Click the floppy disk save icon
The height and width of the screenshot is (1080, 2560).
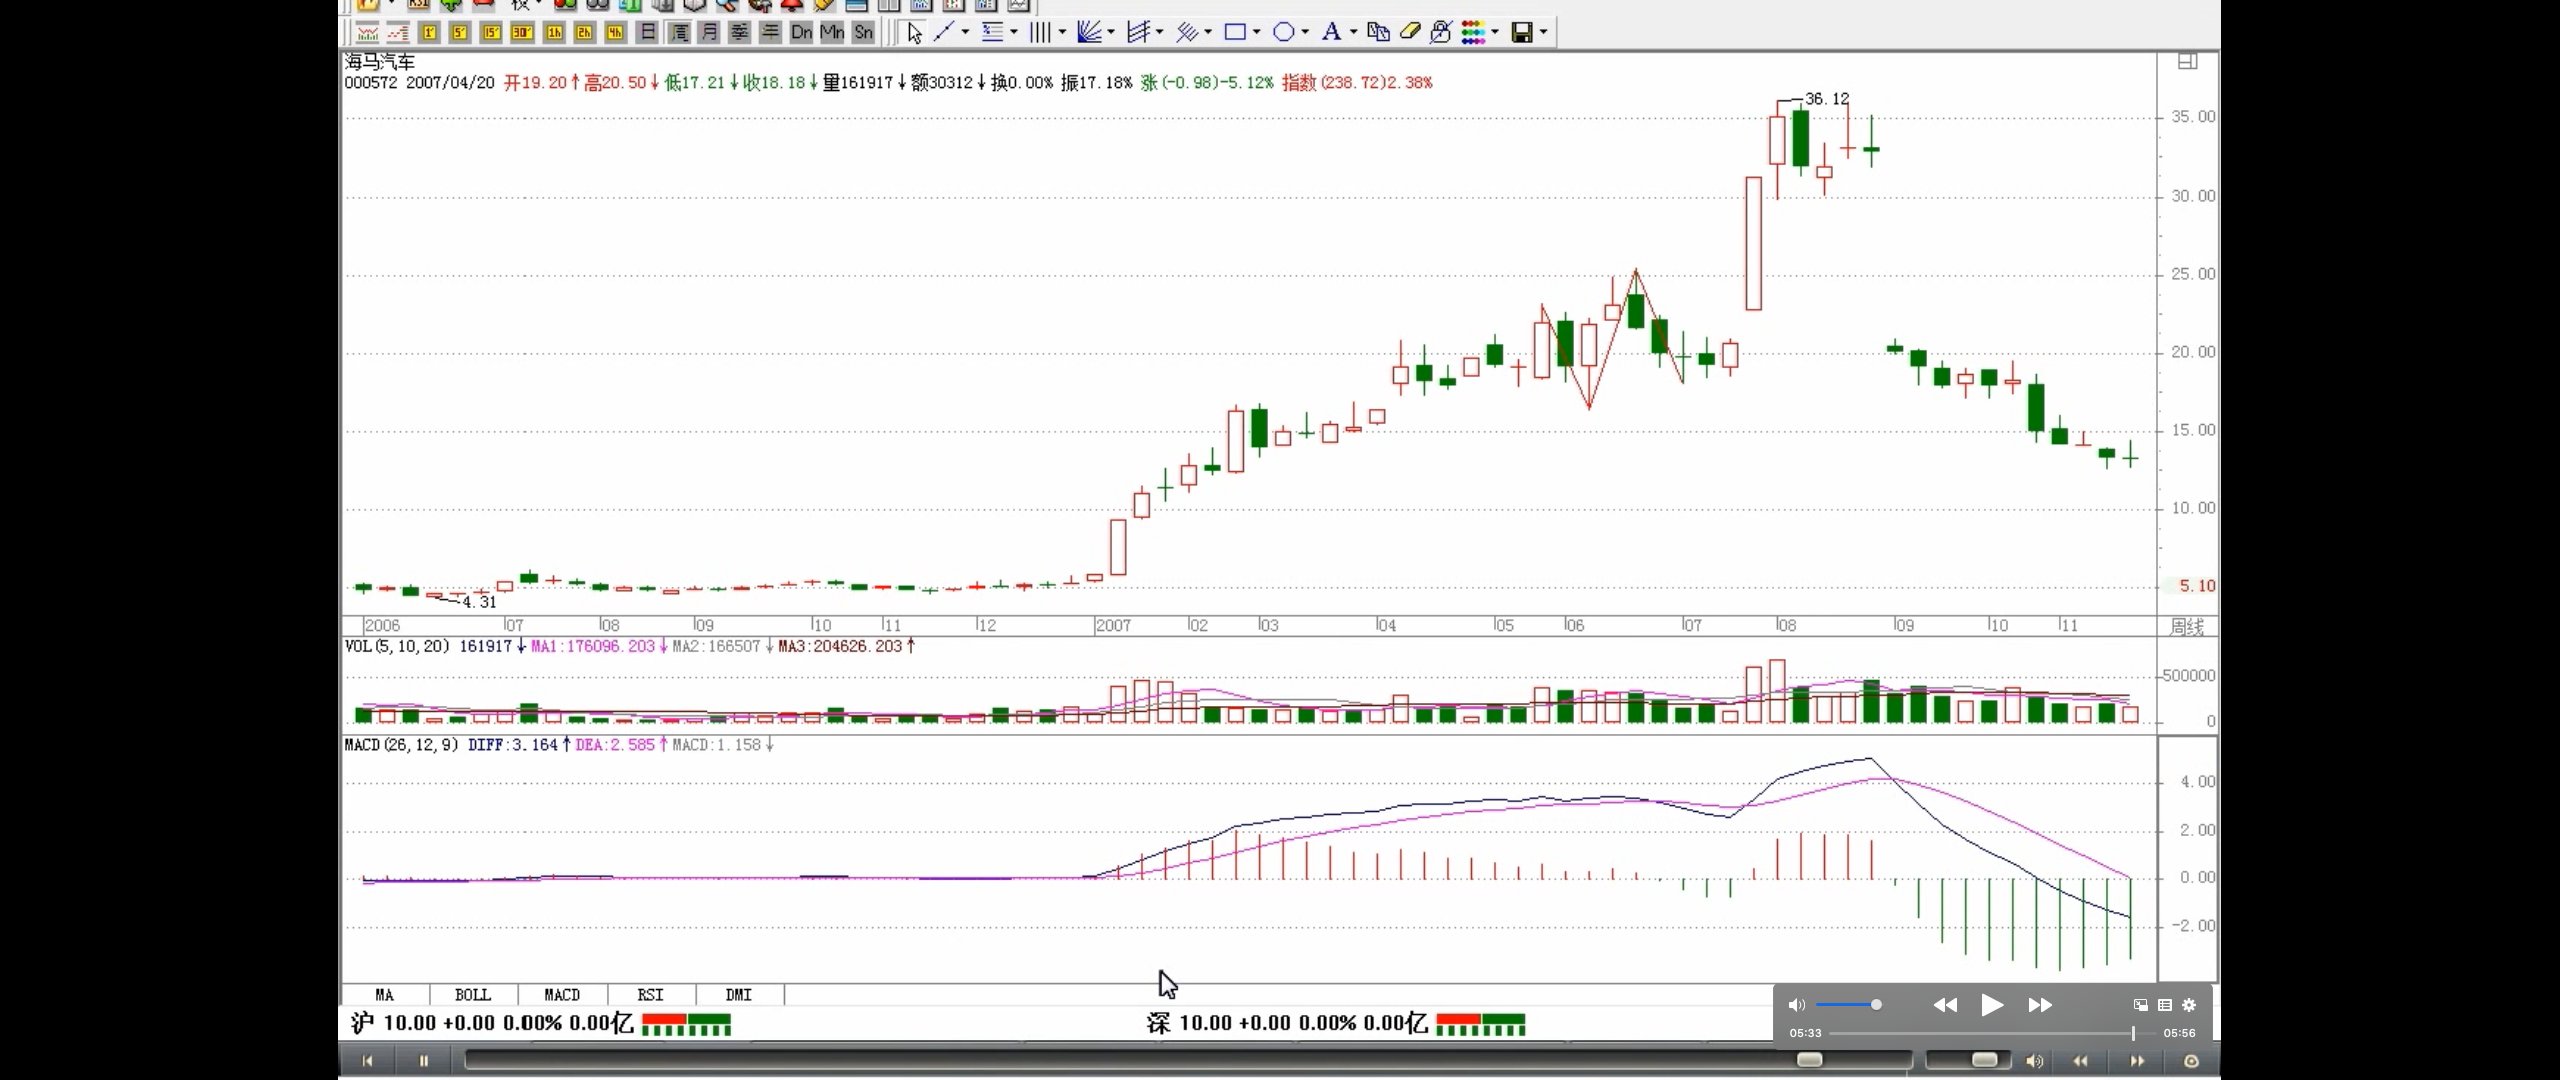(x=1522, y=33)
